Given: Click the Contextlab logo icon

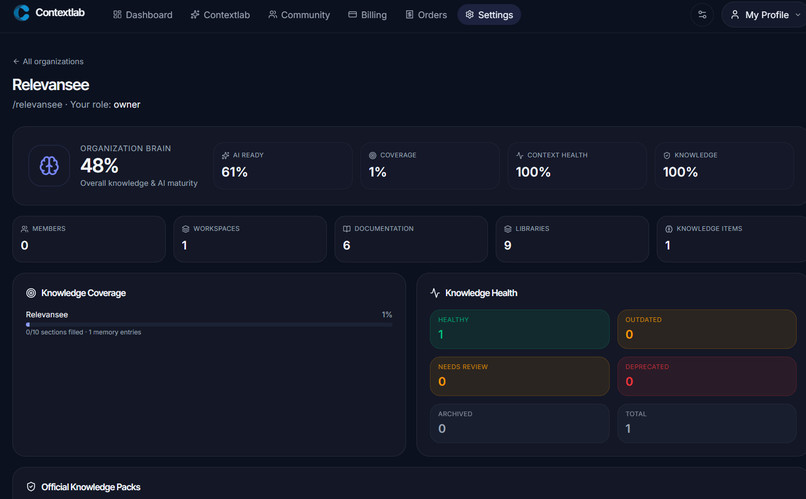Looking at the screenshot, I should [22, 13].
